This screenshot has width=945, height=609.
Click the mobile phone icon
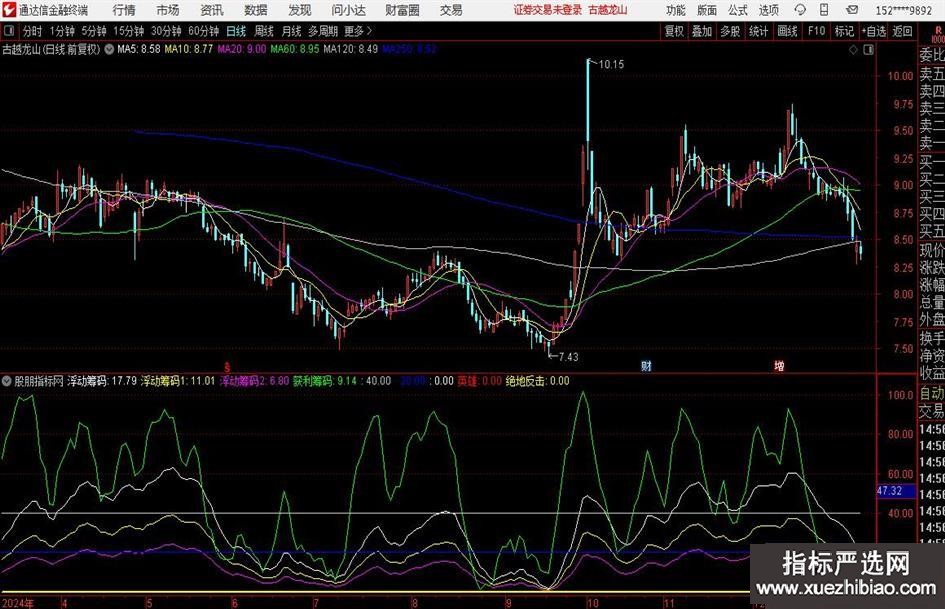[x=824, y=10]
